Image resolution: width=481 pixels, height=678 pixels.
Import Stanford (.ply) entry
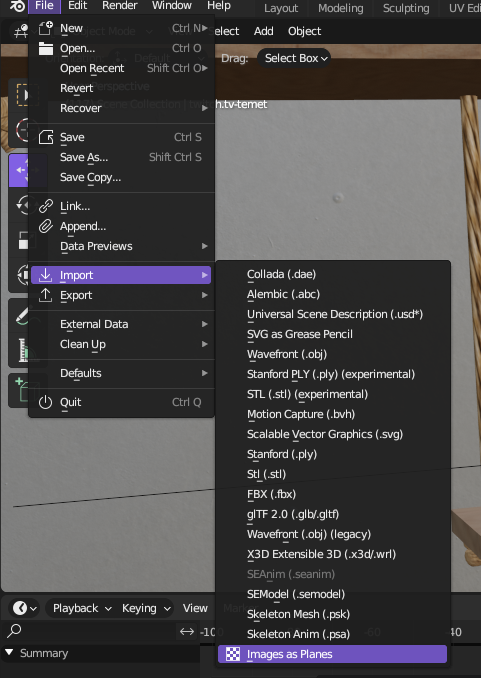333,454
